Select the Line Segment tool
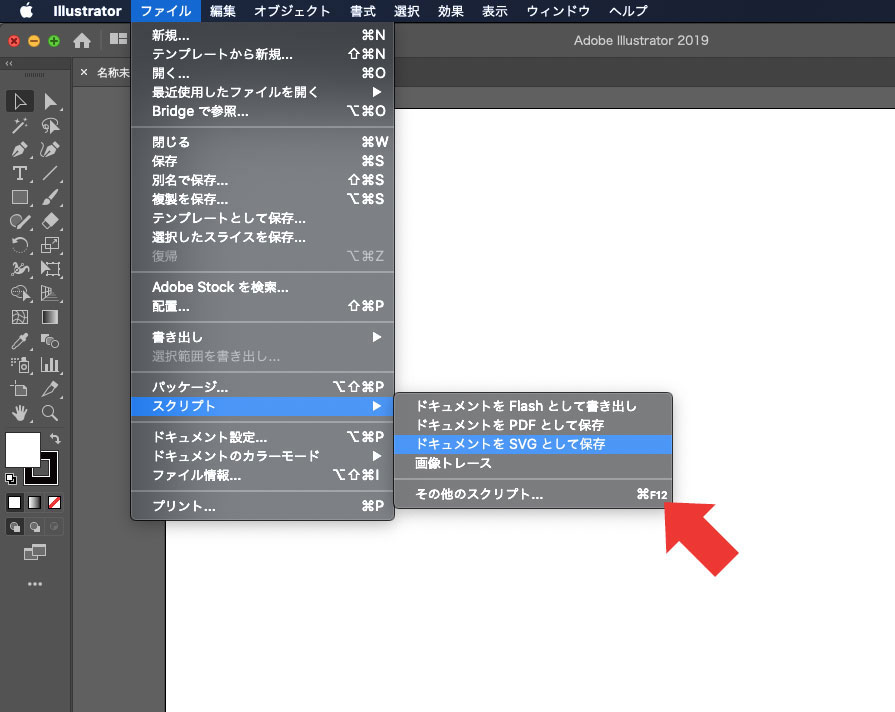This screenshot has height=712, width=895. (50, 173)
